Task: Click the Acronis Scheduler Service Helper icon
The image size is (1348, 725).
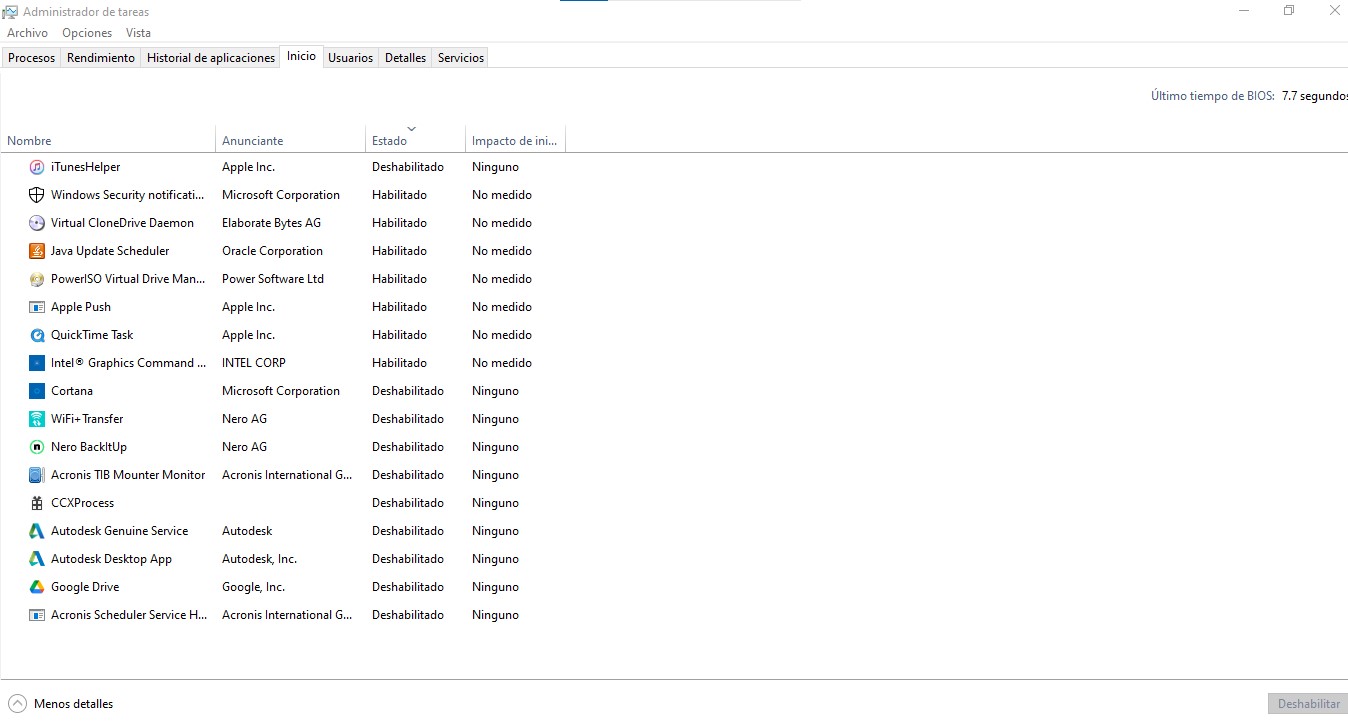Action: coord(37,615)
